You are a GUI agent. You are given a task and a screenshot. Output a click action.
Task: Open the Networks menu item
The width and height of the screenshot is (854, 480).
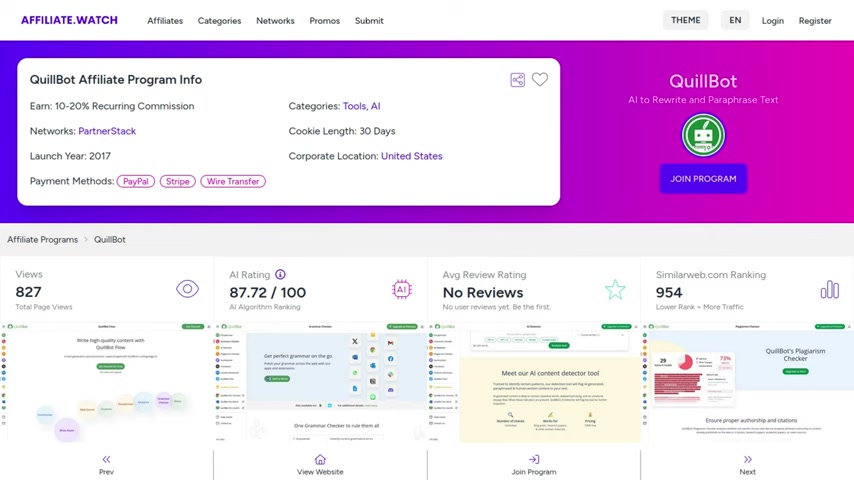(x=275, y=21)
